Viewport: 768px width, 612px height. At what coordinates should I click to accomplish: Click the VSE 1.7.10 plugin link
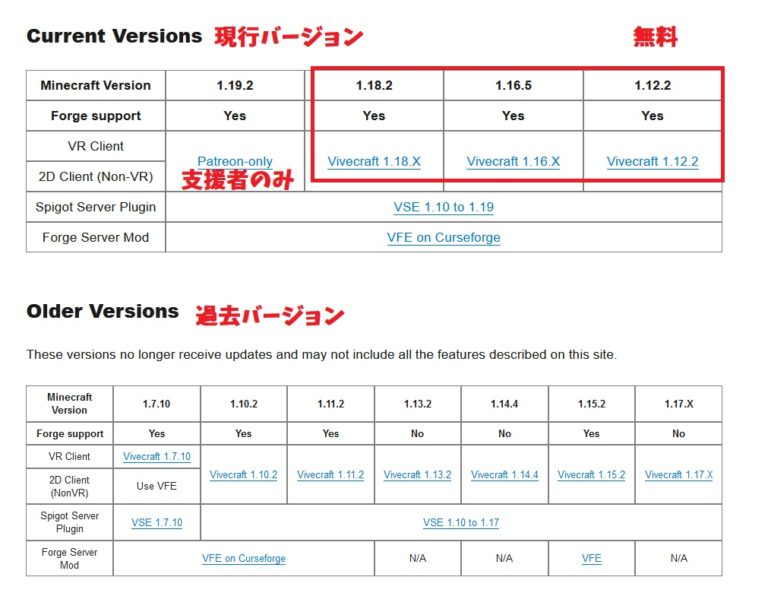157,522
